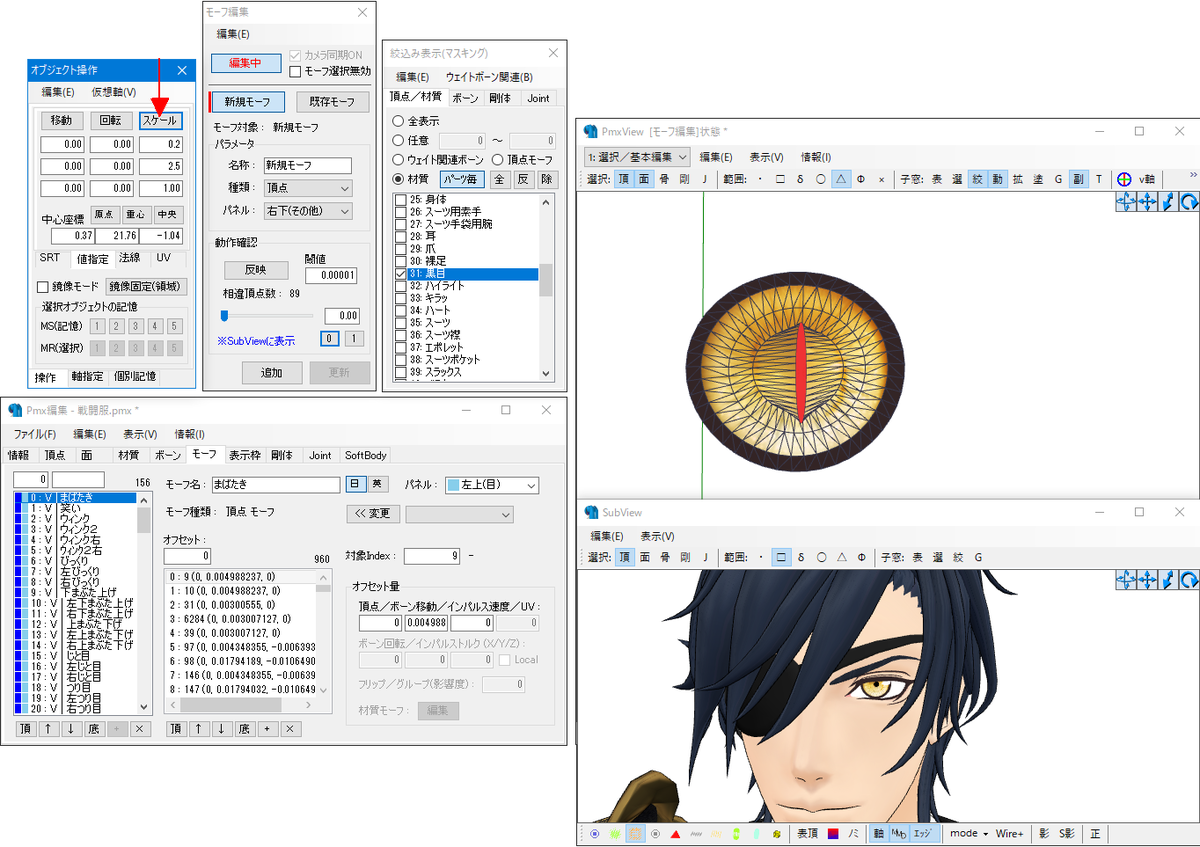Open ファイル(F) menu in Pmx編集
The height and width of the screenshot is (847, 1200).
(35, 434)
